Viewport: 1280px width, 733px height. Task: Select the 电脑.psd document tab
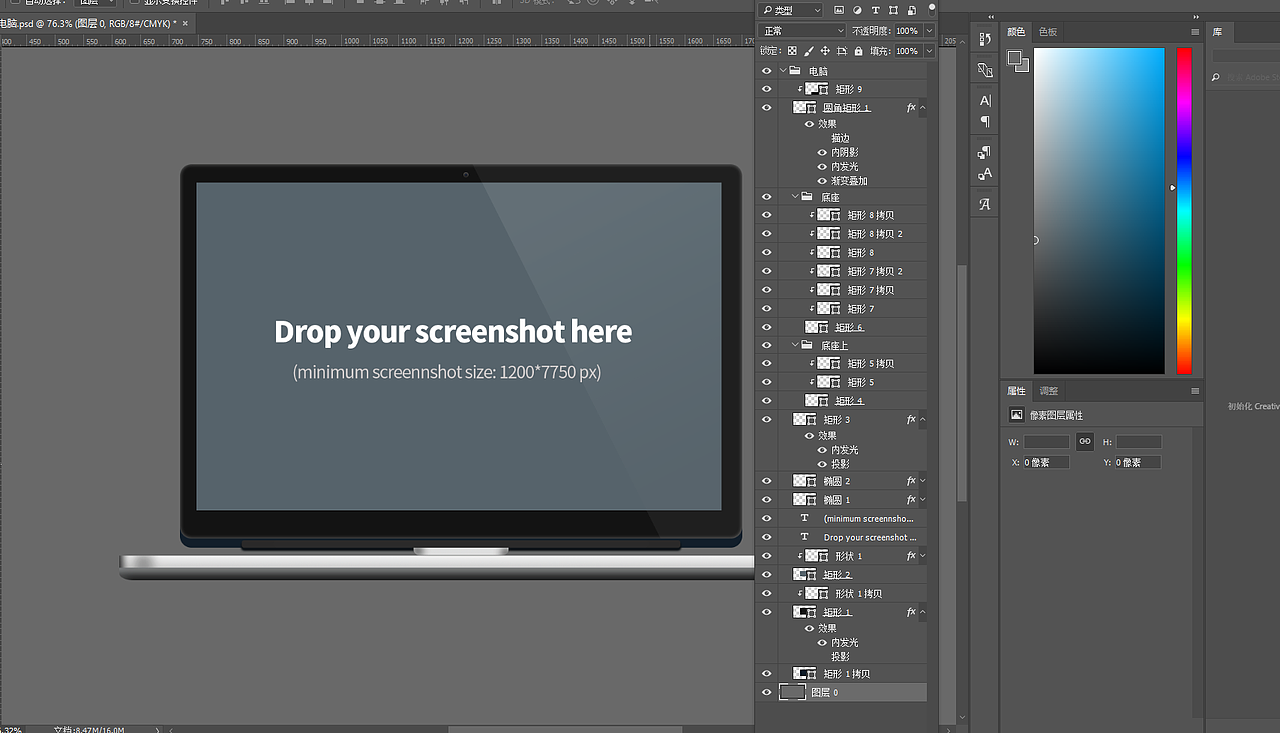coord(96,23)
